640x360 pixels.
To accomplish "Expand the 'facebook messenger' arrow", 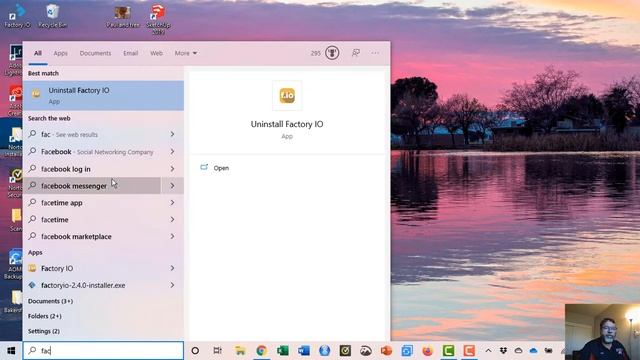I will point(172,186).
